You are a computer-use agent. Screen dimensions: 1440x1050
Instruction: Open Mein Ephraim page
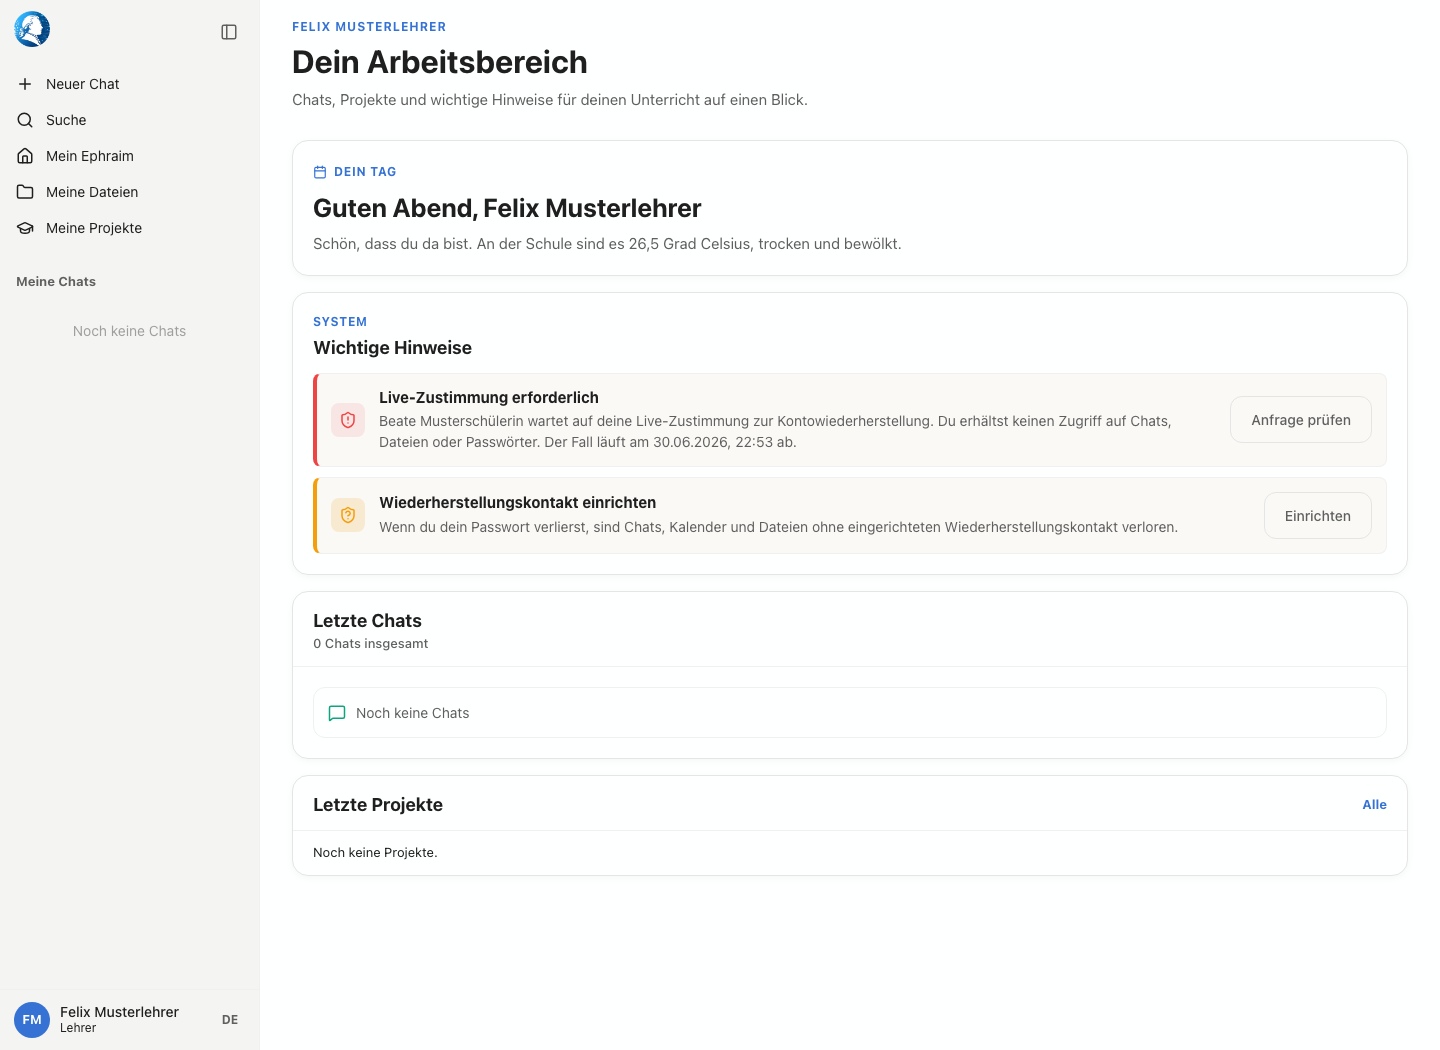point(129,156)
